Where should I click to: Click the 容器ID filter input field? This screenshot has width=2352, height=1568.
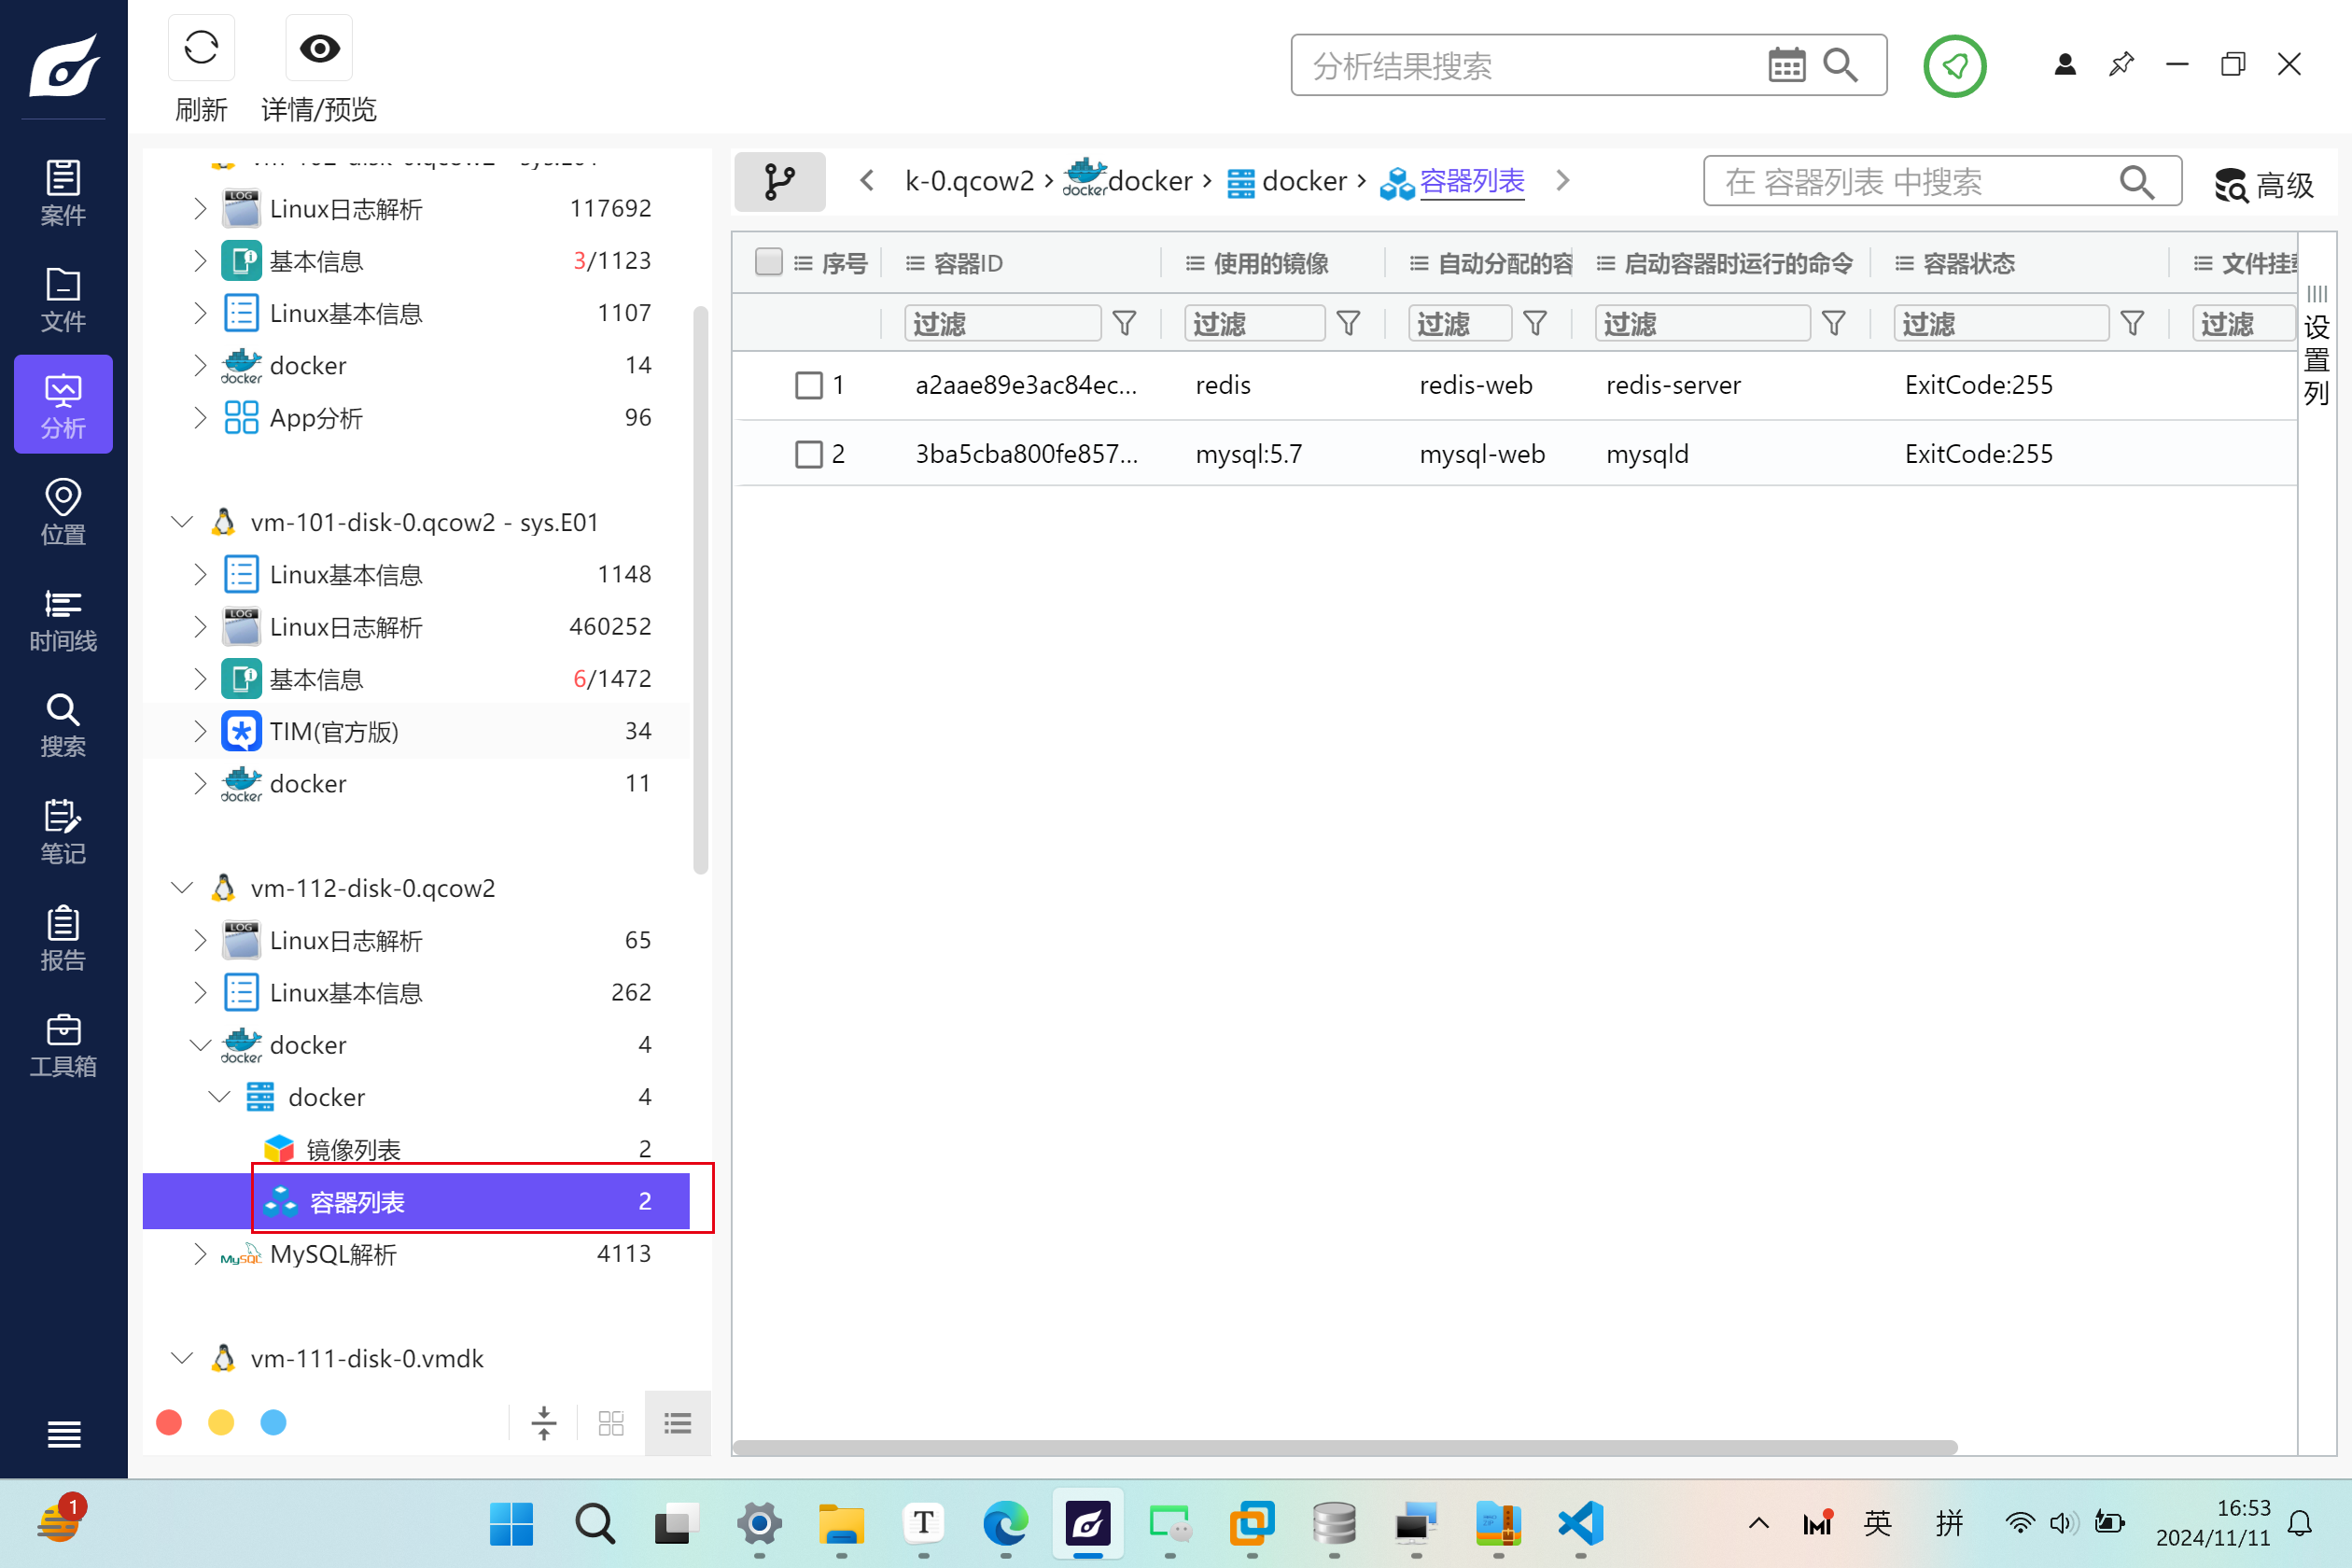tap(1002, 323)
